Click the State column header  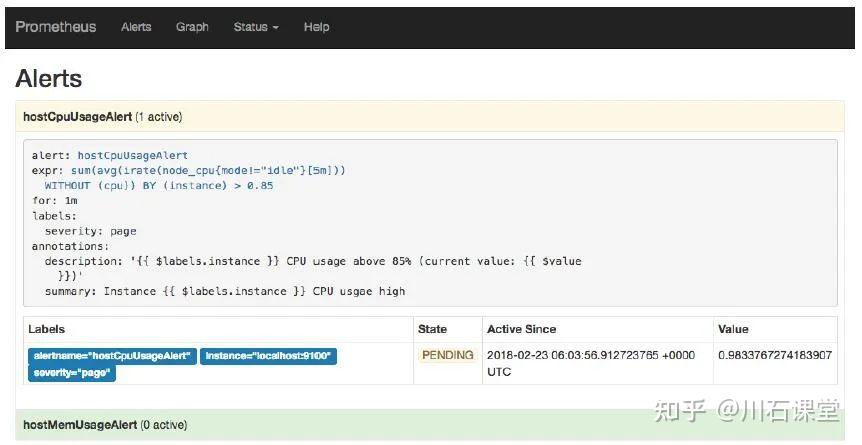432,329
